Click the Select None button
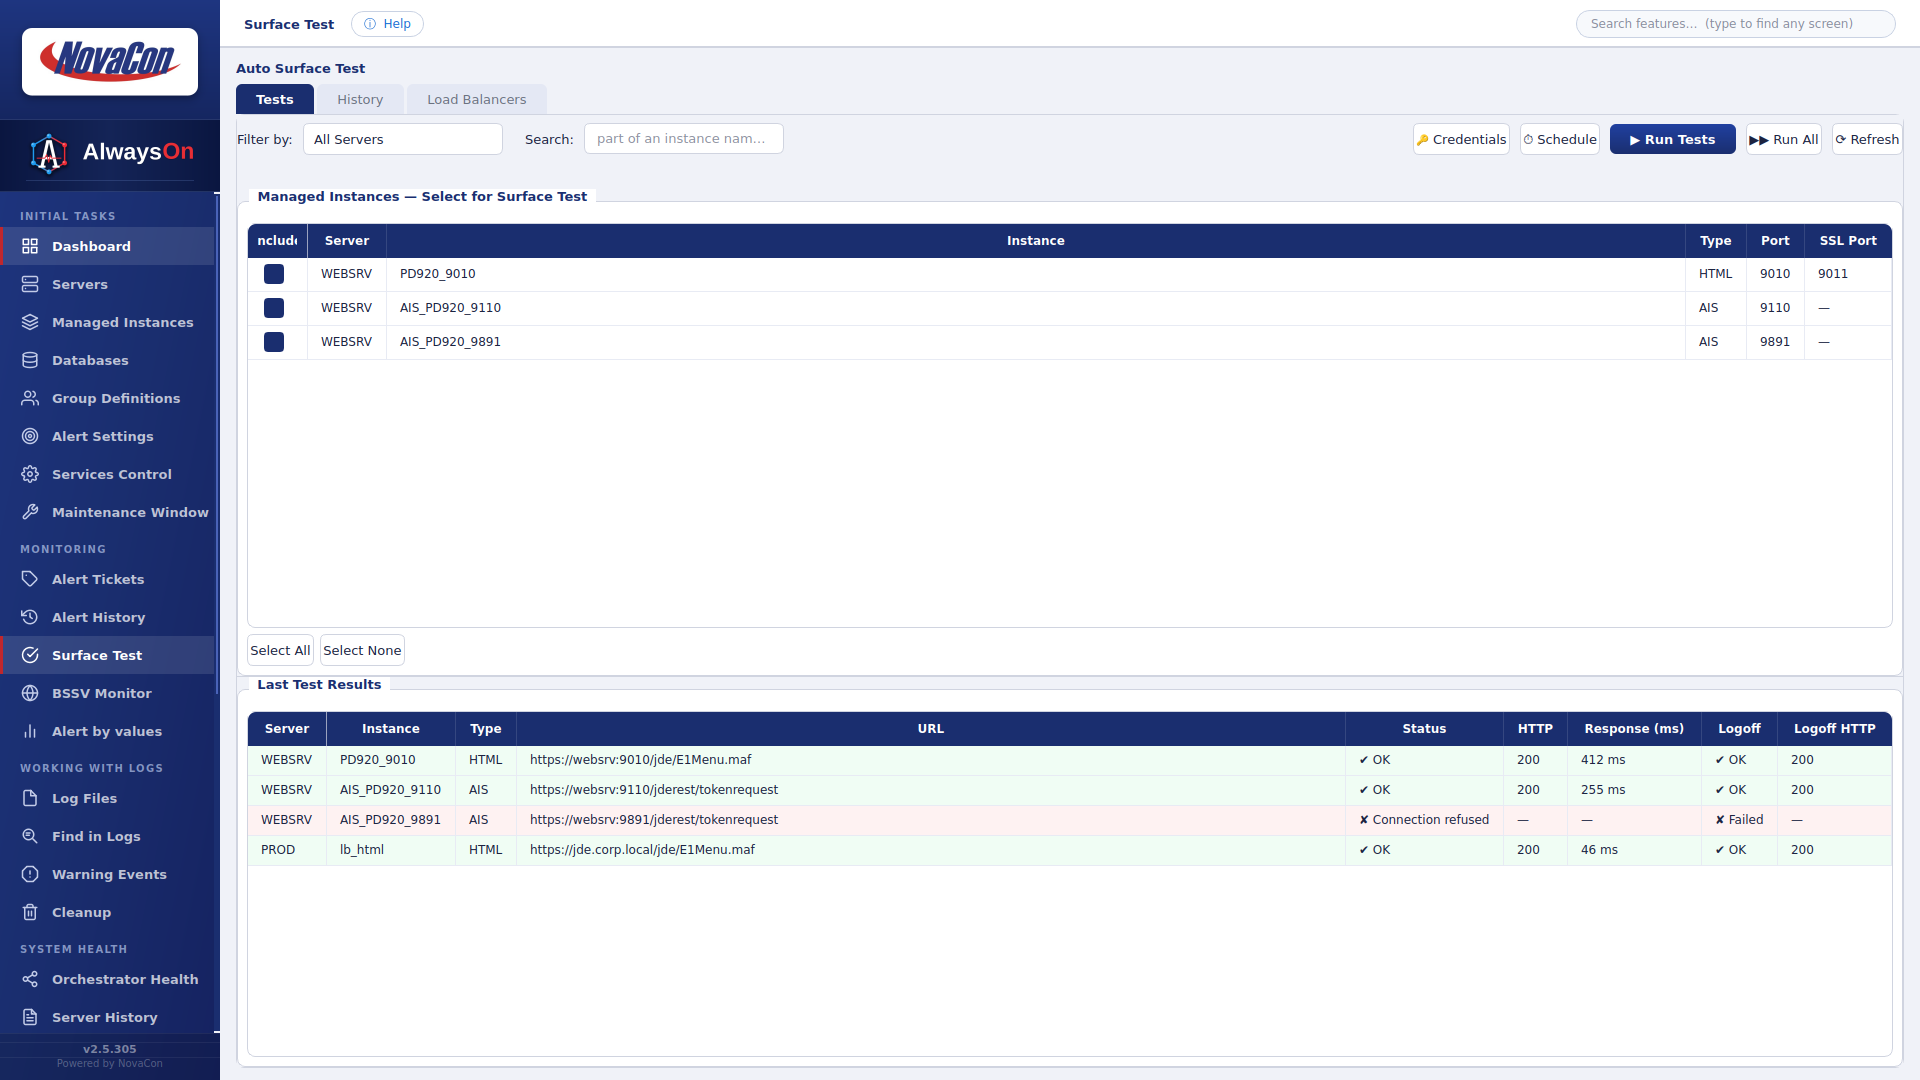This screenshot has width=1920, height=1080. tap(362, 650)
